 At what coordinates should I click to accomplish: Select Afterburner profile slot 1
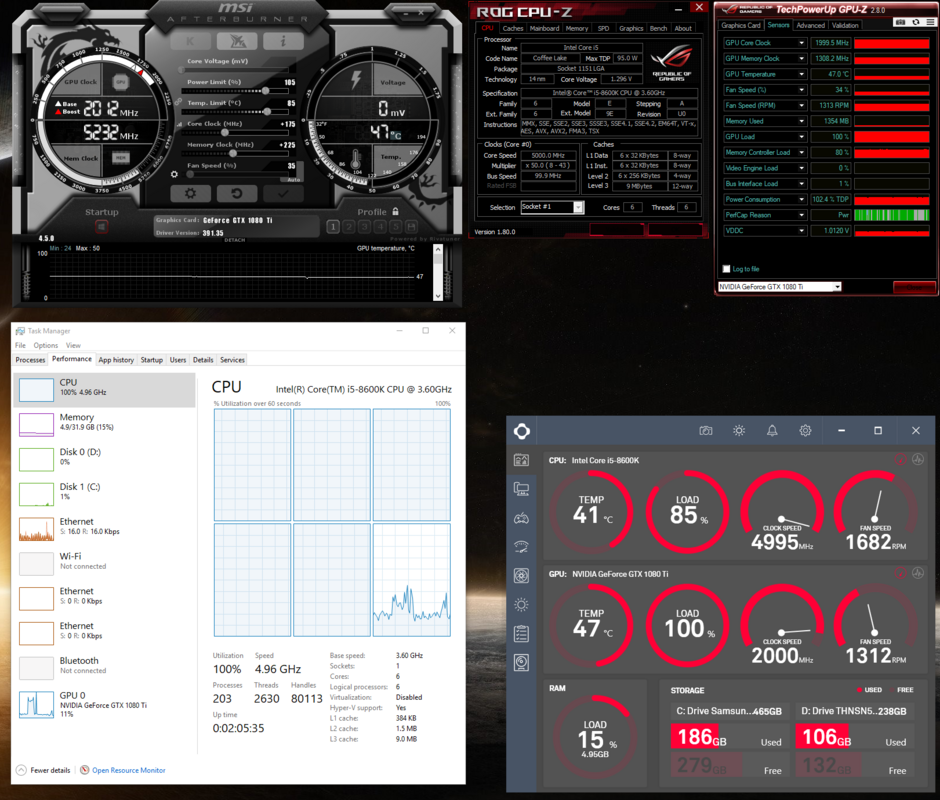(333, 227)
